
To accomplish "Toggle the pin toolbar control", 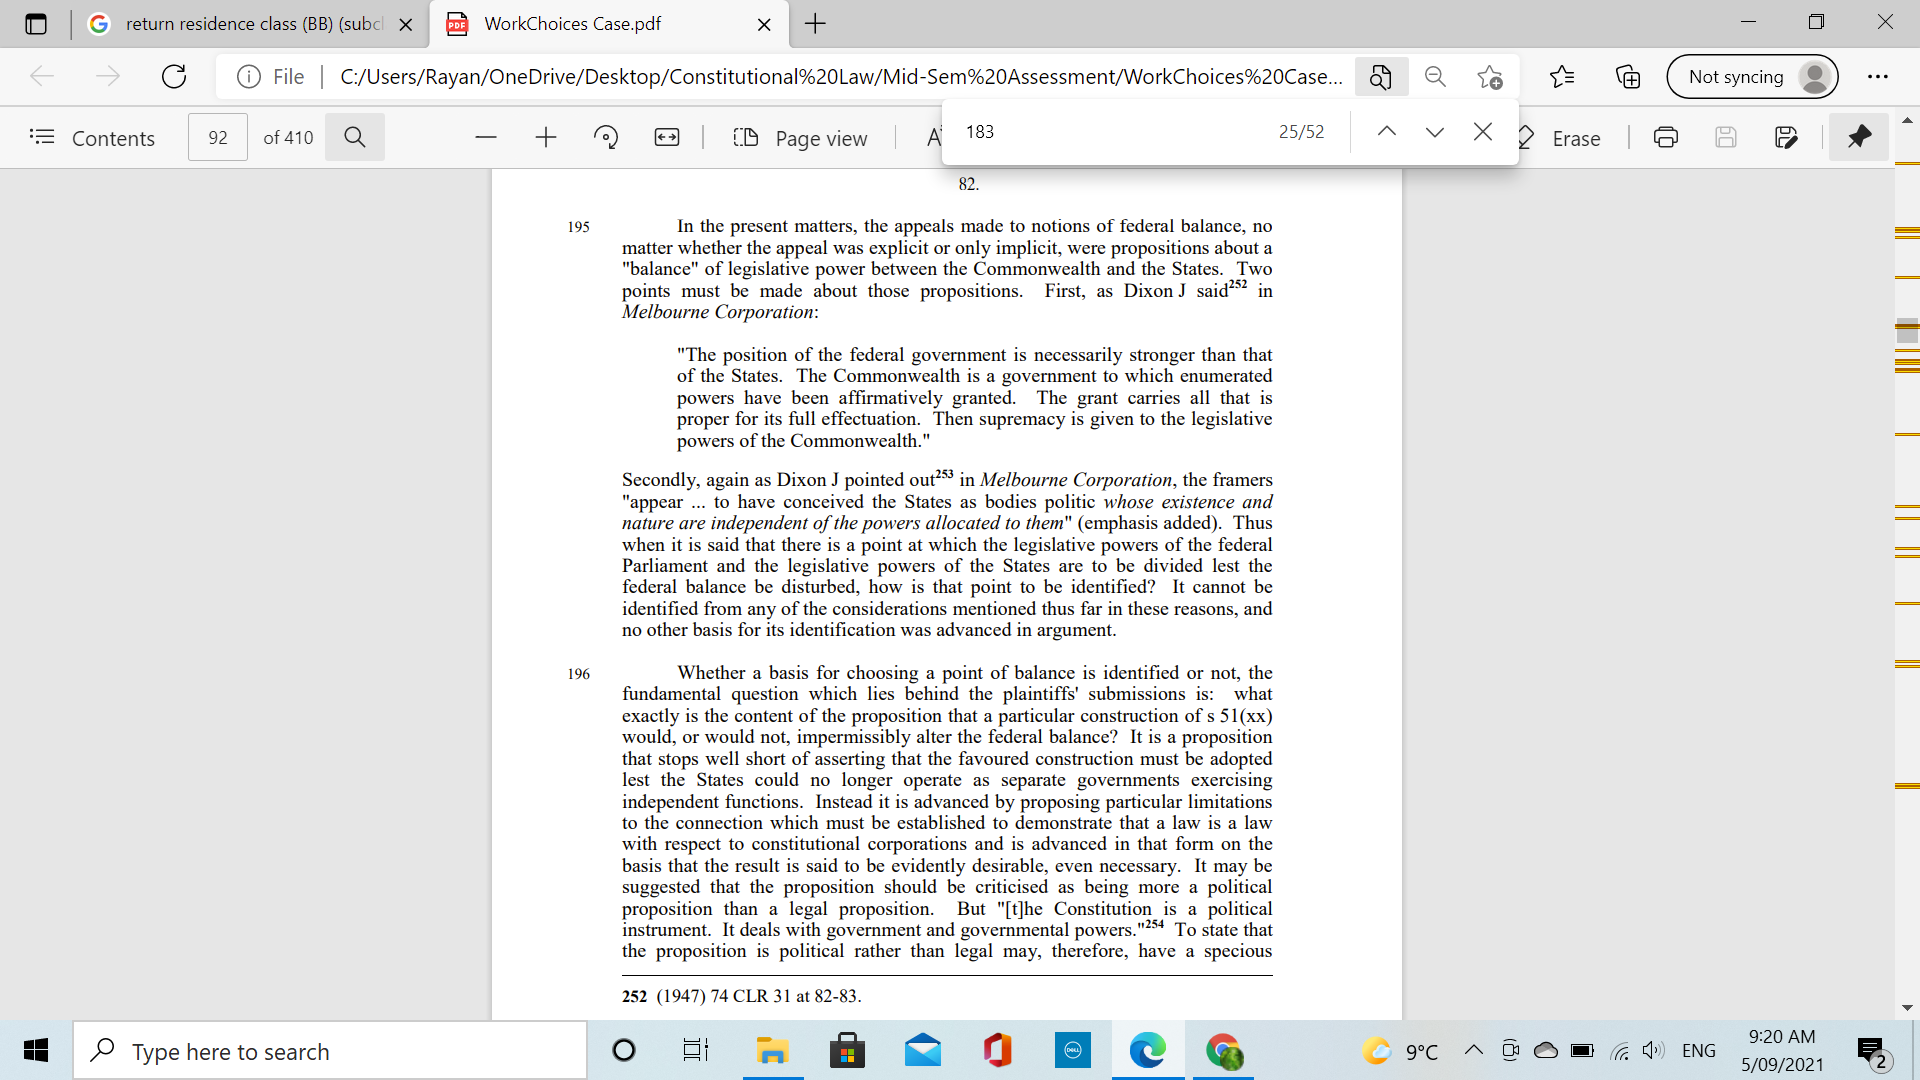I will click(x=1859, y=138).
